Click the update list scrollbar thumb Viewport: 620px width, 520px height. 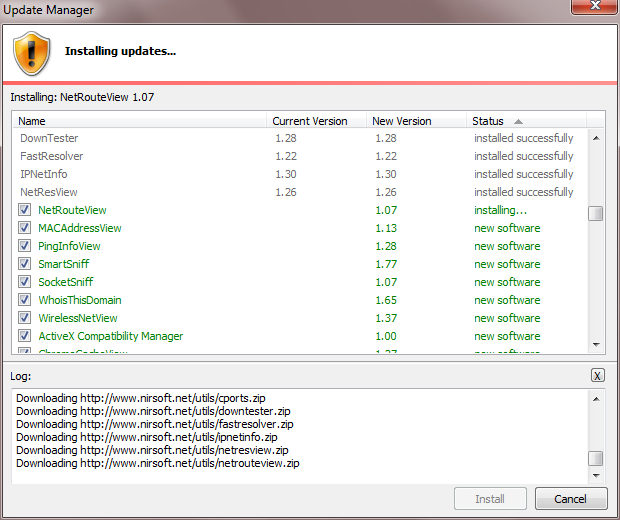coord(595,214)
